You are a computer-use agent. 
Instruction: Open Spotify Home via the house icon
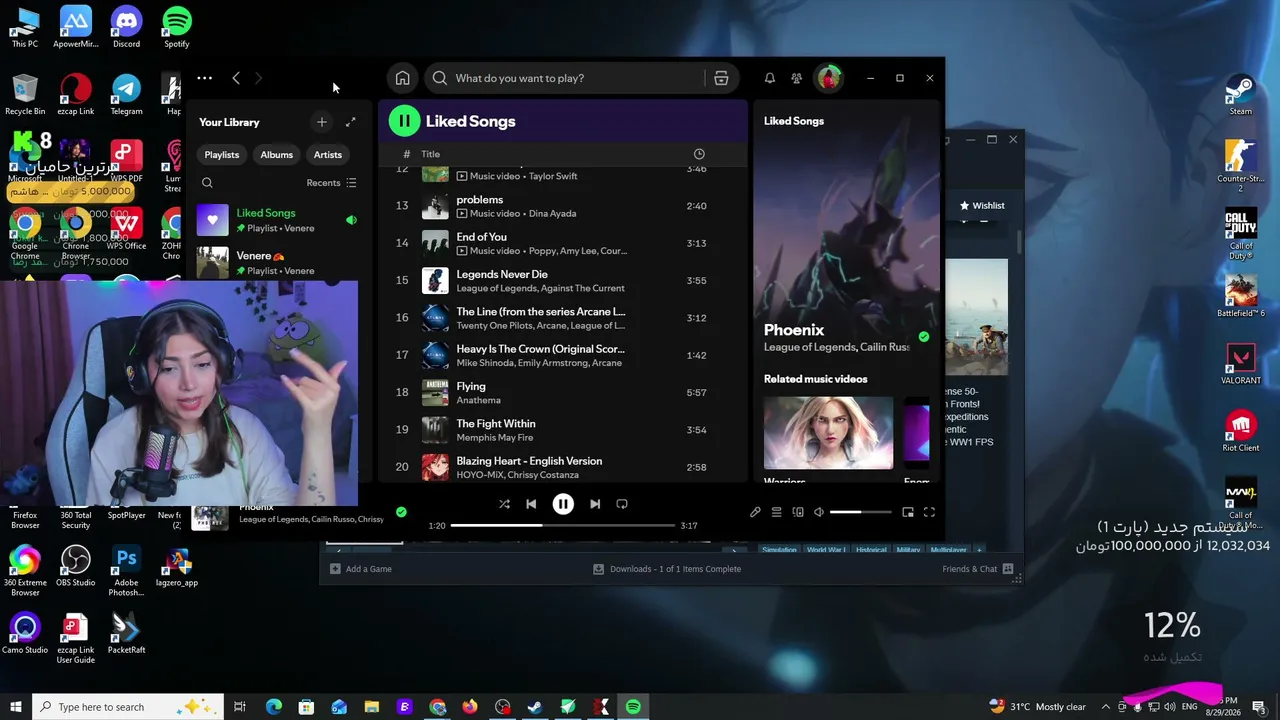pos(402,78)
